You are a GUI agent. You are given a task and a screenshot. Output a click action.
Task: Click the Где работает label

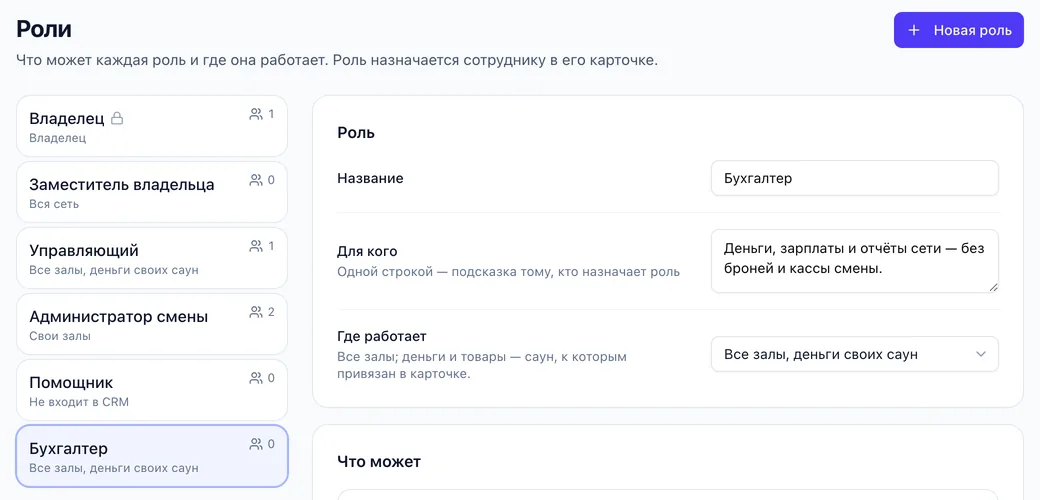[381, 336]
